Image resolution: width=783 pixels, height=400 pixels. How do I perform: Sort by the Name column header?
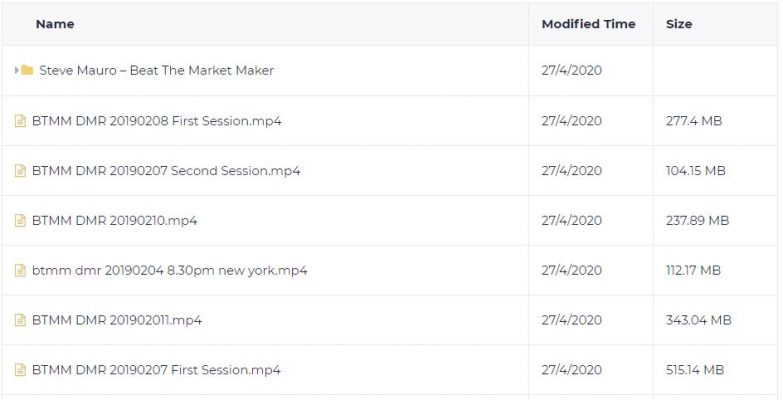[55, 24]
